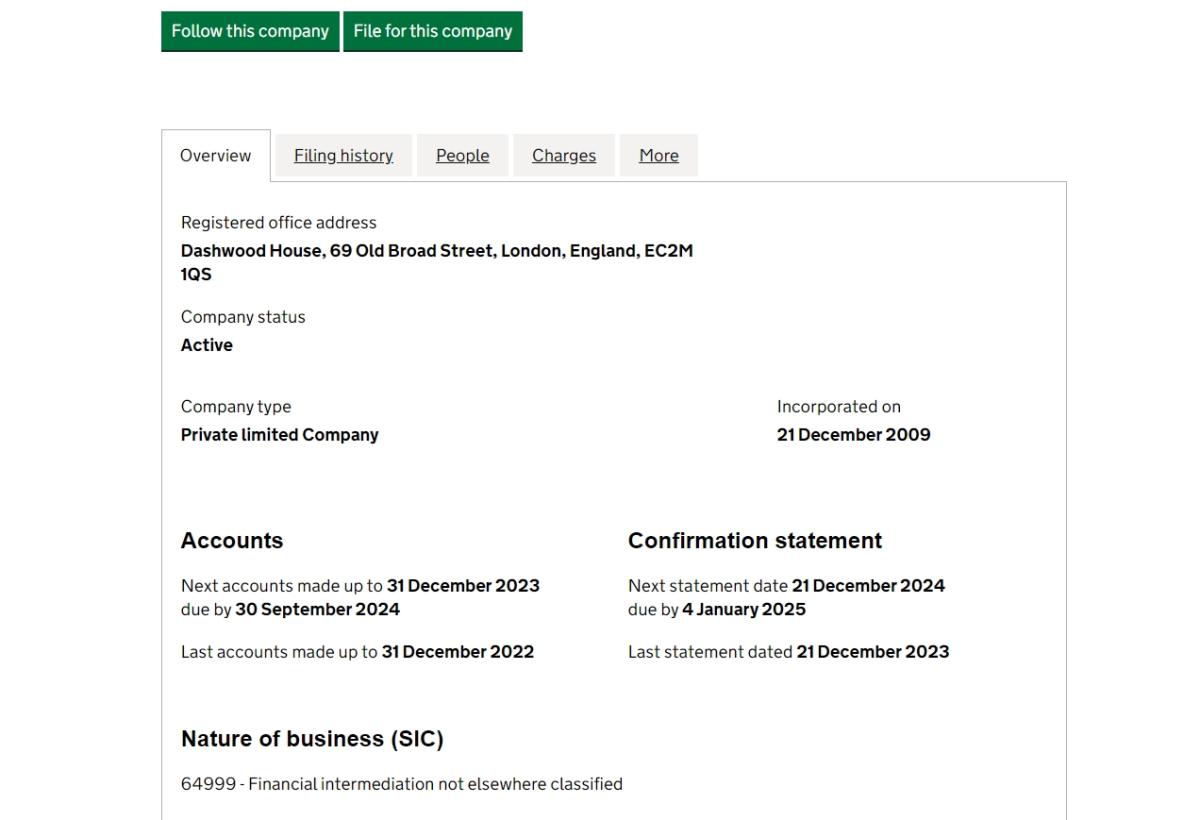This screenshot has width=1200, height=820.
Task: Click the Dashwood House address text
Action: tap(436, 251)
